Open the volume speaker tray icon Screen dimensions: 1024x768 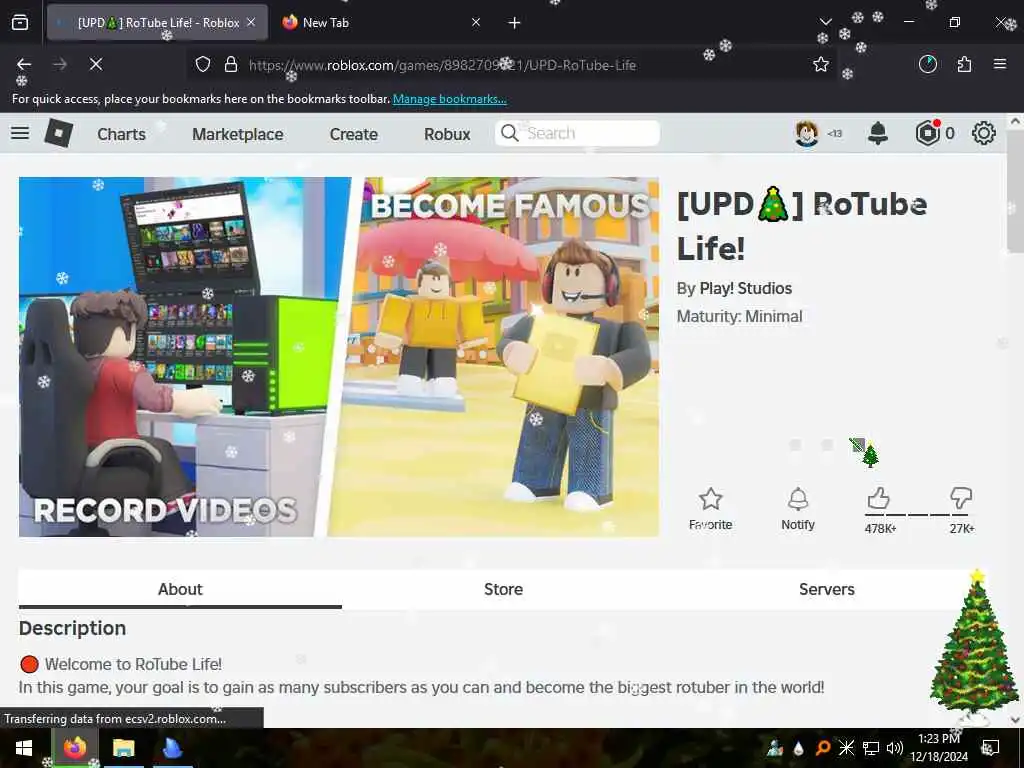coord(894,748)
